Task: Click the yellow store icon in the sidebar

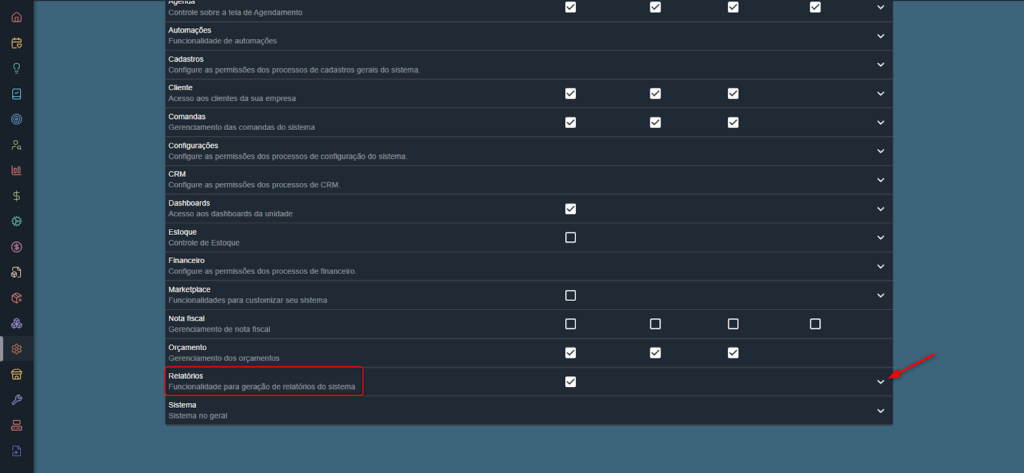Action: (x=16, y=374)
